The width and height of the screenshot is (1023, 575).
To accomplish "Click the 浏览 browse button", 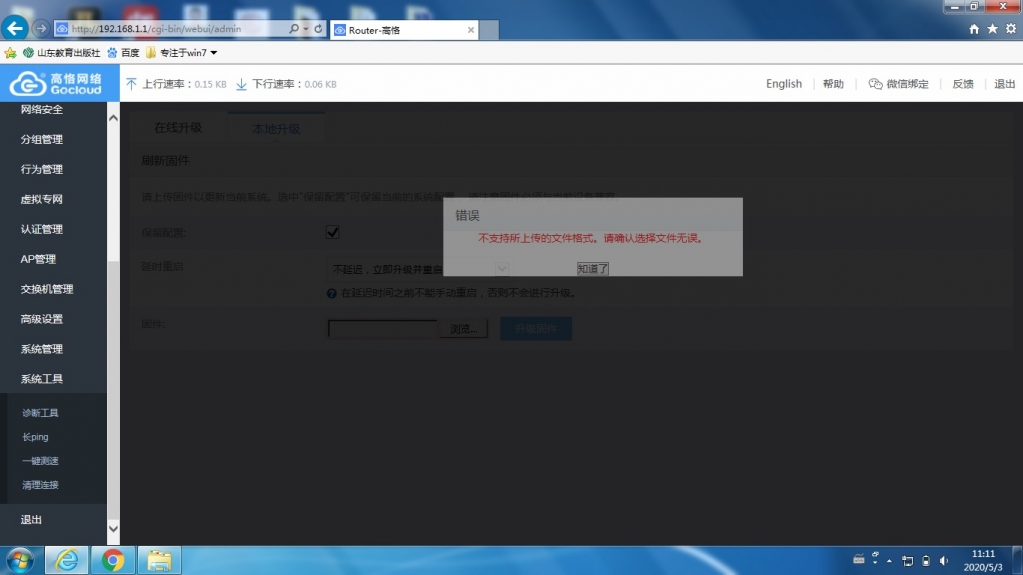I will tap(463, 329).
